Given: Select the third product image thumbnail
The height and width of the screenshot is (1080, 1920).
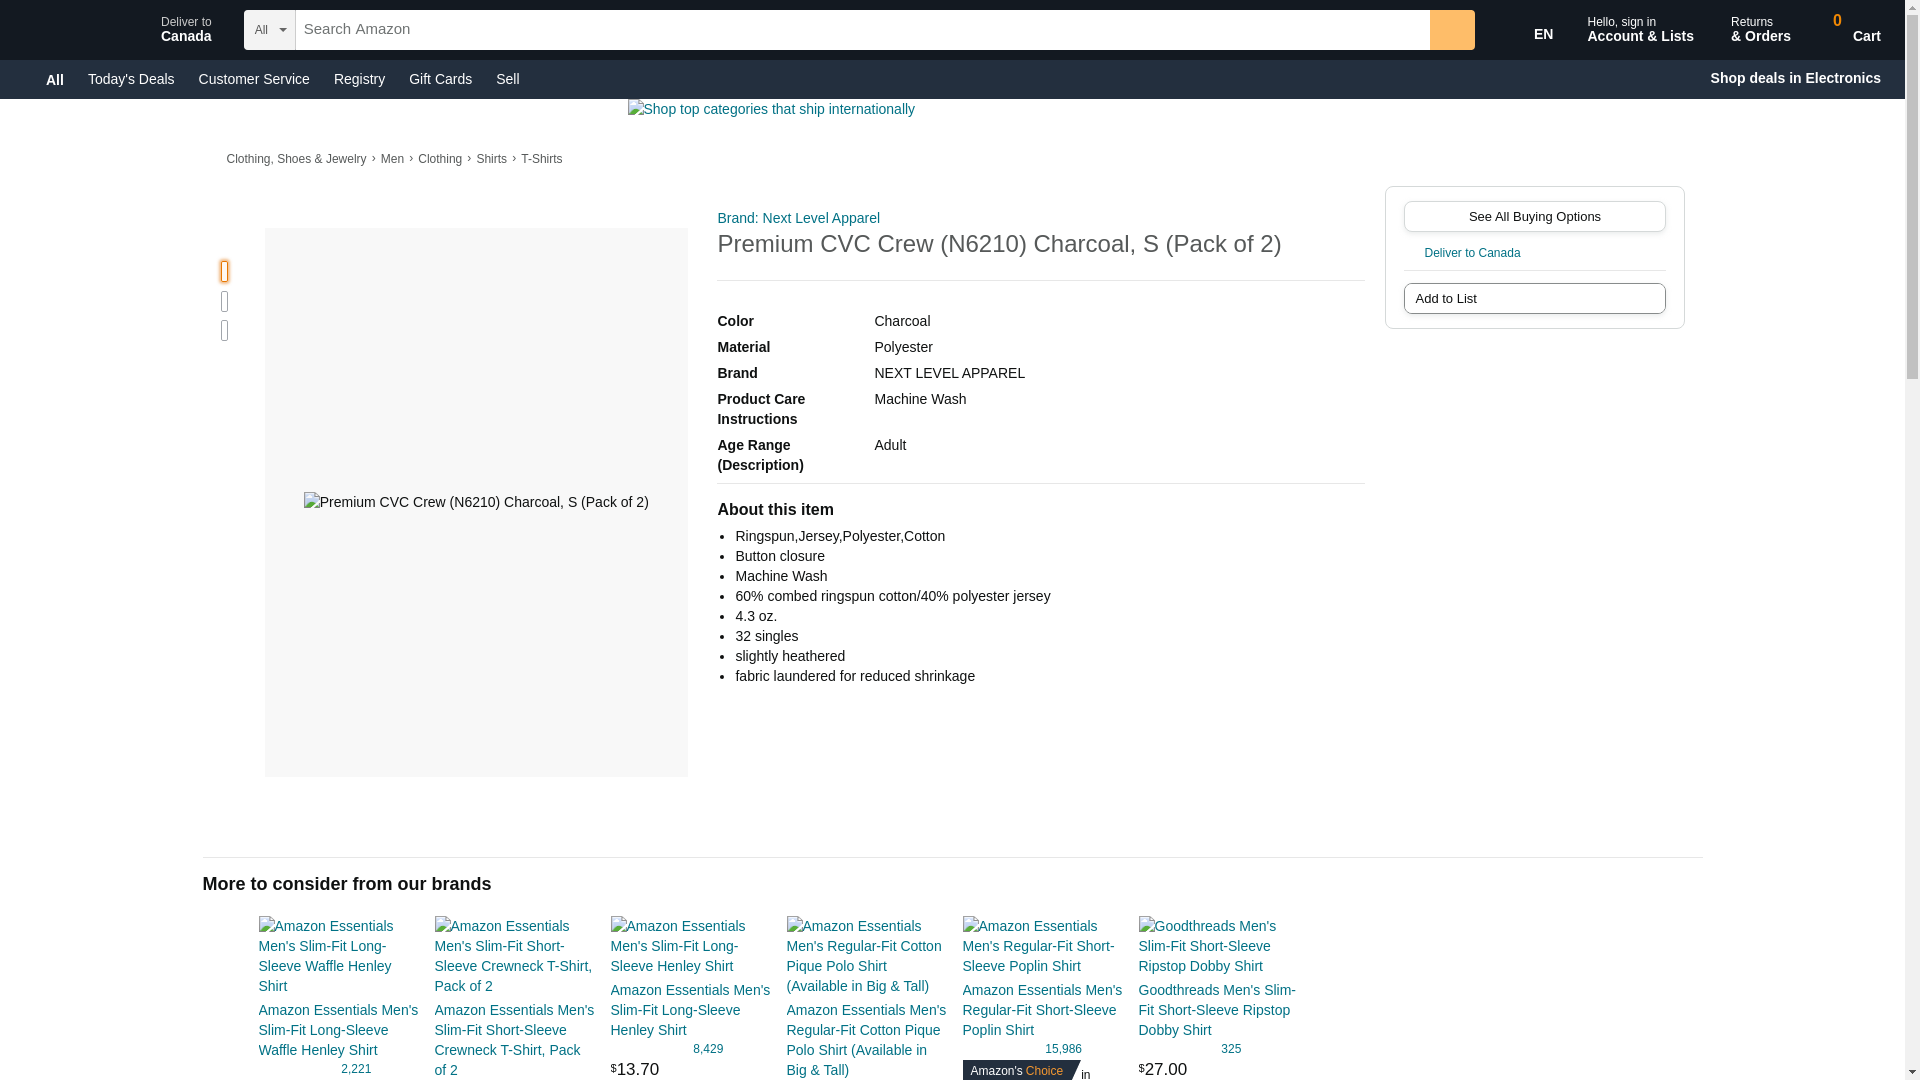Looking at the screenshot, I should [224, 331].
